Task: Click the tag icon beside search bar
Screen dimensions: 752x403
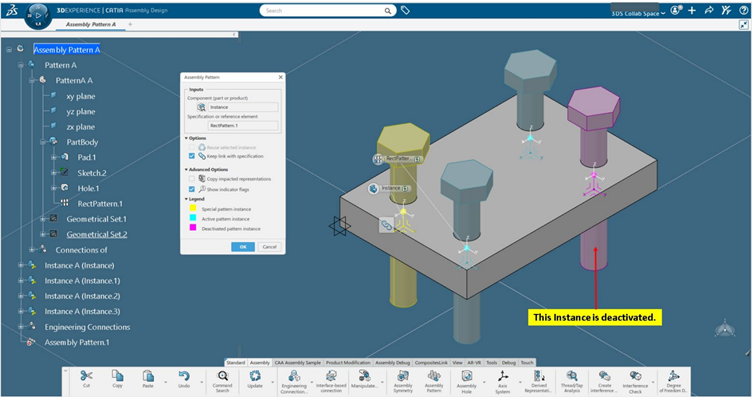Action: click(x=405, y=10)
